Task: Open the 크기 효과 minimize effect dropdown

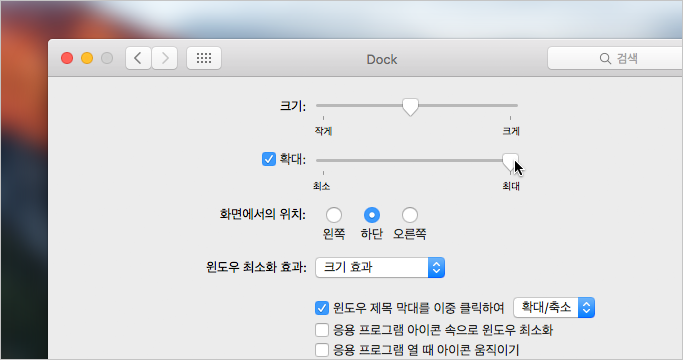Action: (x=380, y=267)
